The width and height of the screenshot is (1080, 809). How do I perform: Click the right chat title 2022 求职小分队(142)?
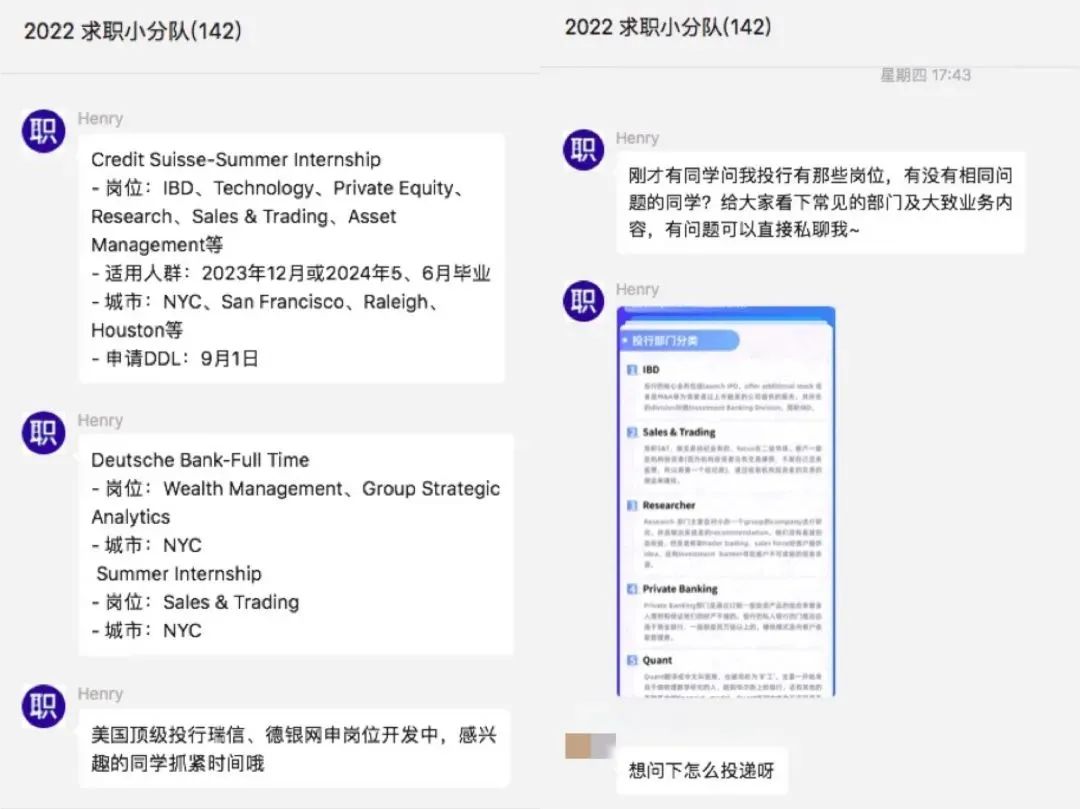click(667, 27)
